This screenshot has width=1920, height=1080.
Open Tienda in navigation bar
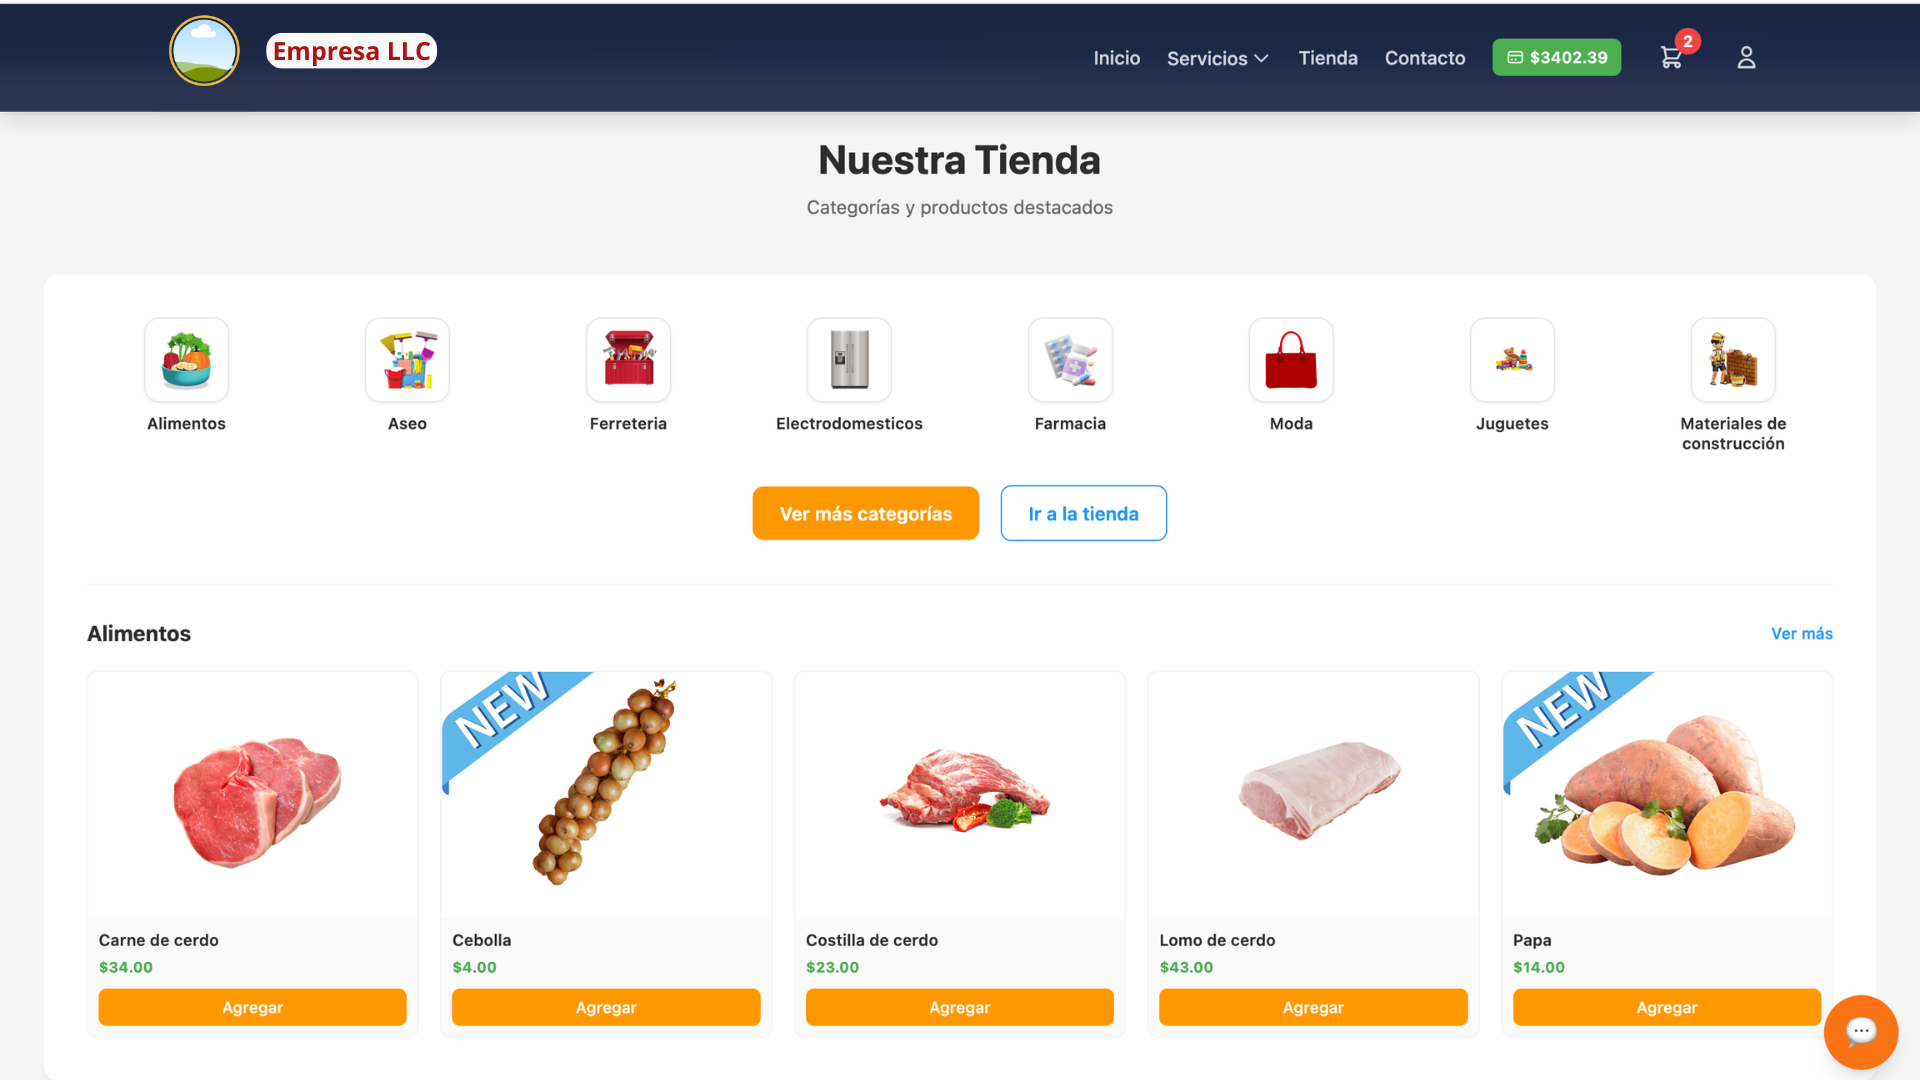tap(1328, 58)
